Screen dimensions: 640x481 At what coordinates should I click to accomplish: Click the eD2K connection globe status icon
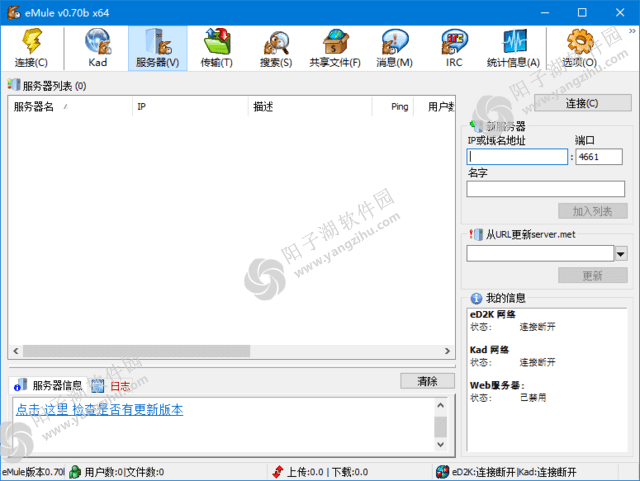[x=442, y=472]
